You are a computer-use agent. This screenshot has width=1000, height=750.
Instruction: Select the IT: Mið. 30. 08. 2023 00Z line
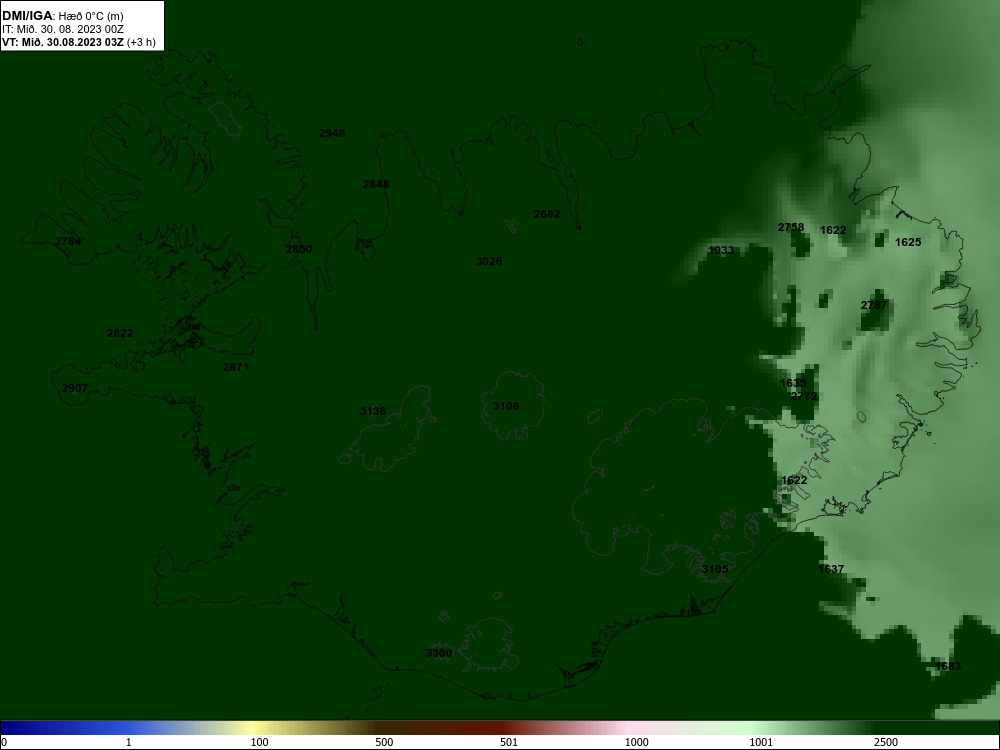[62, 29]
